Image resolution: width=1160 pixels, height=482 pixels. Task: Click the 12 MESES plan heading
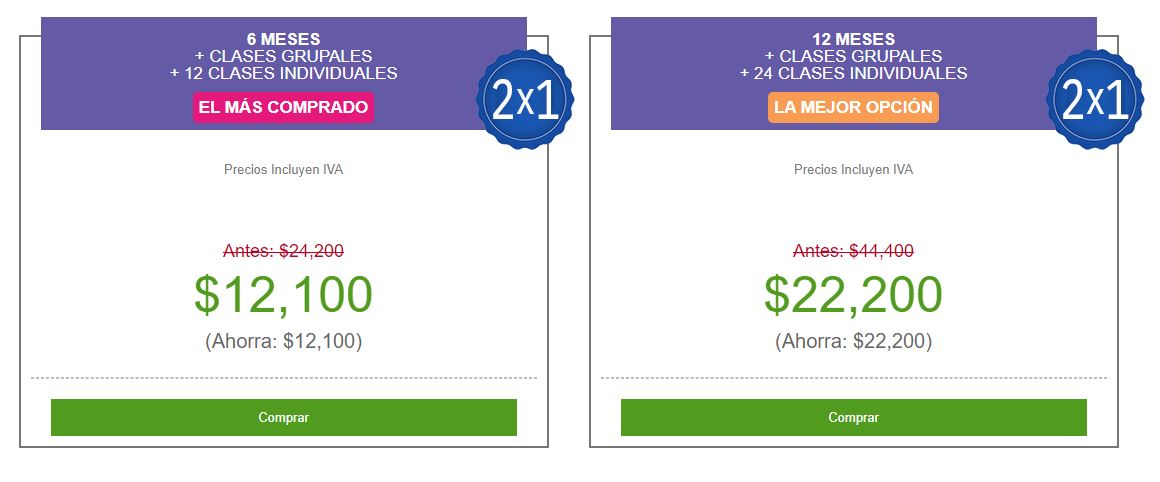point(853,39)
